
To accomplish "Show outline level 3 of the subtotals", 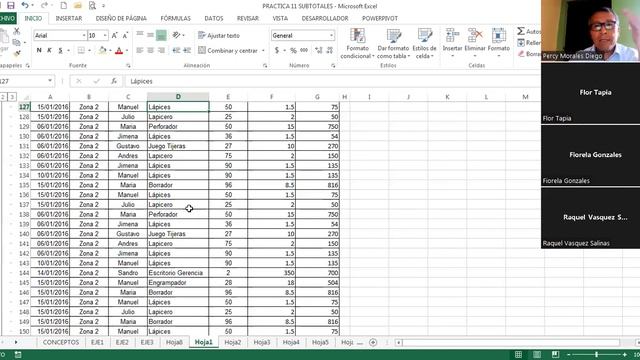I will click(x=12, y=97).
